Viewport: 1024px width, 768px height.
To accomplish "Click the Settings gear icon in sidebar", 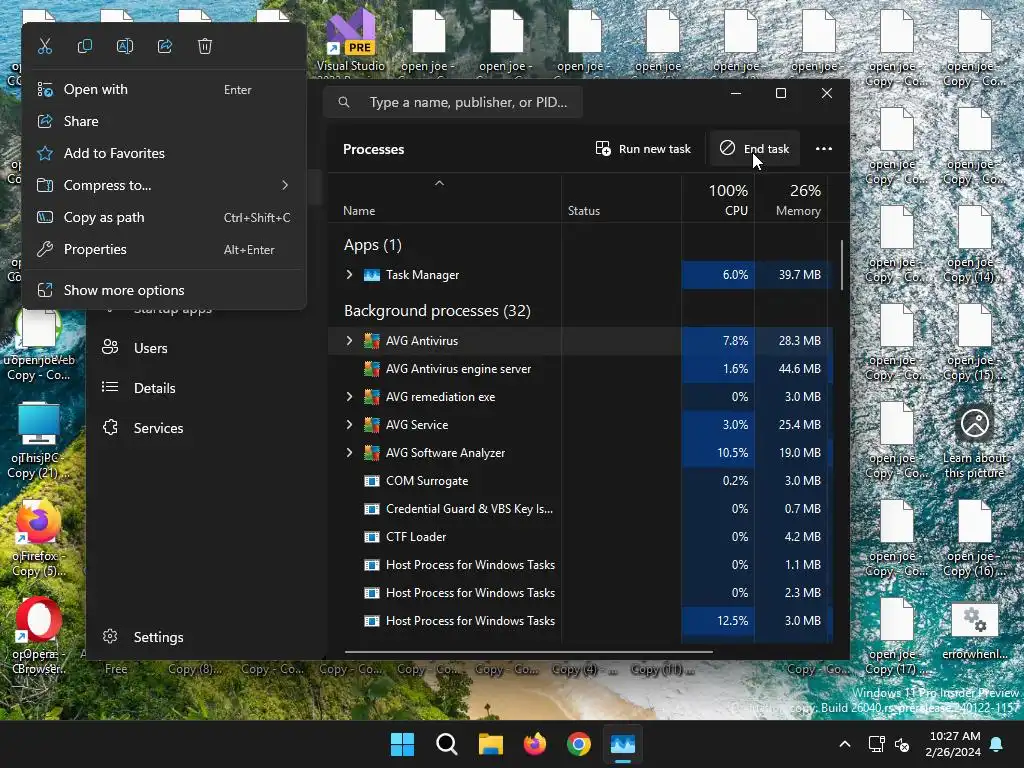I will pos(110,637).
